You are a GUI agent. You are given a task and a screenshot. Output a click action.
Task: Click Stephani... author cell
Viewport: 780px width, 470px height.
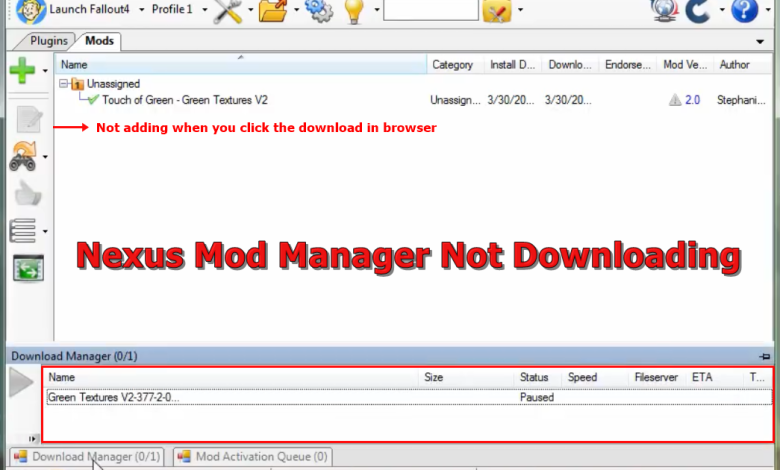pyautogui.click(x=741, y=100)
